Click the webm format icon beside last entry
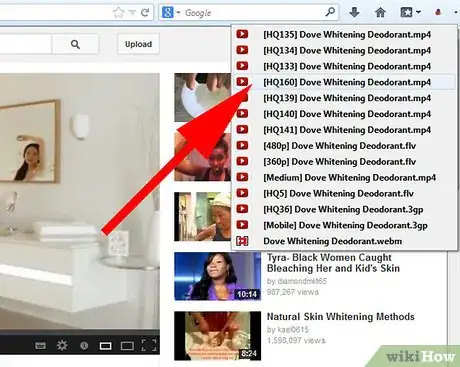The width and height of the screenshot is (460, 367). (242, 241)
